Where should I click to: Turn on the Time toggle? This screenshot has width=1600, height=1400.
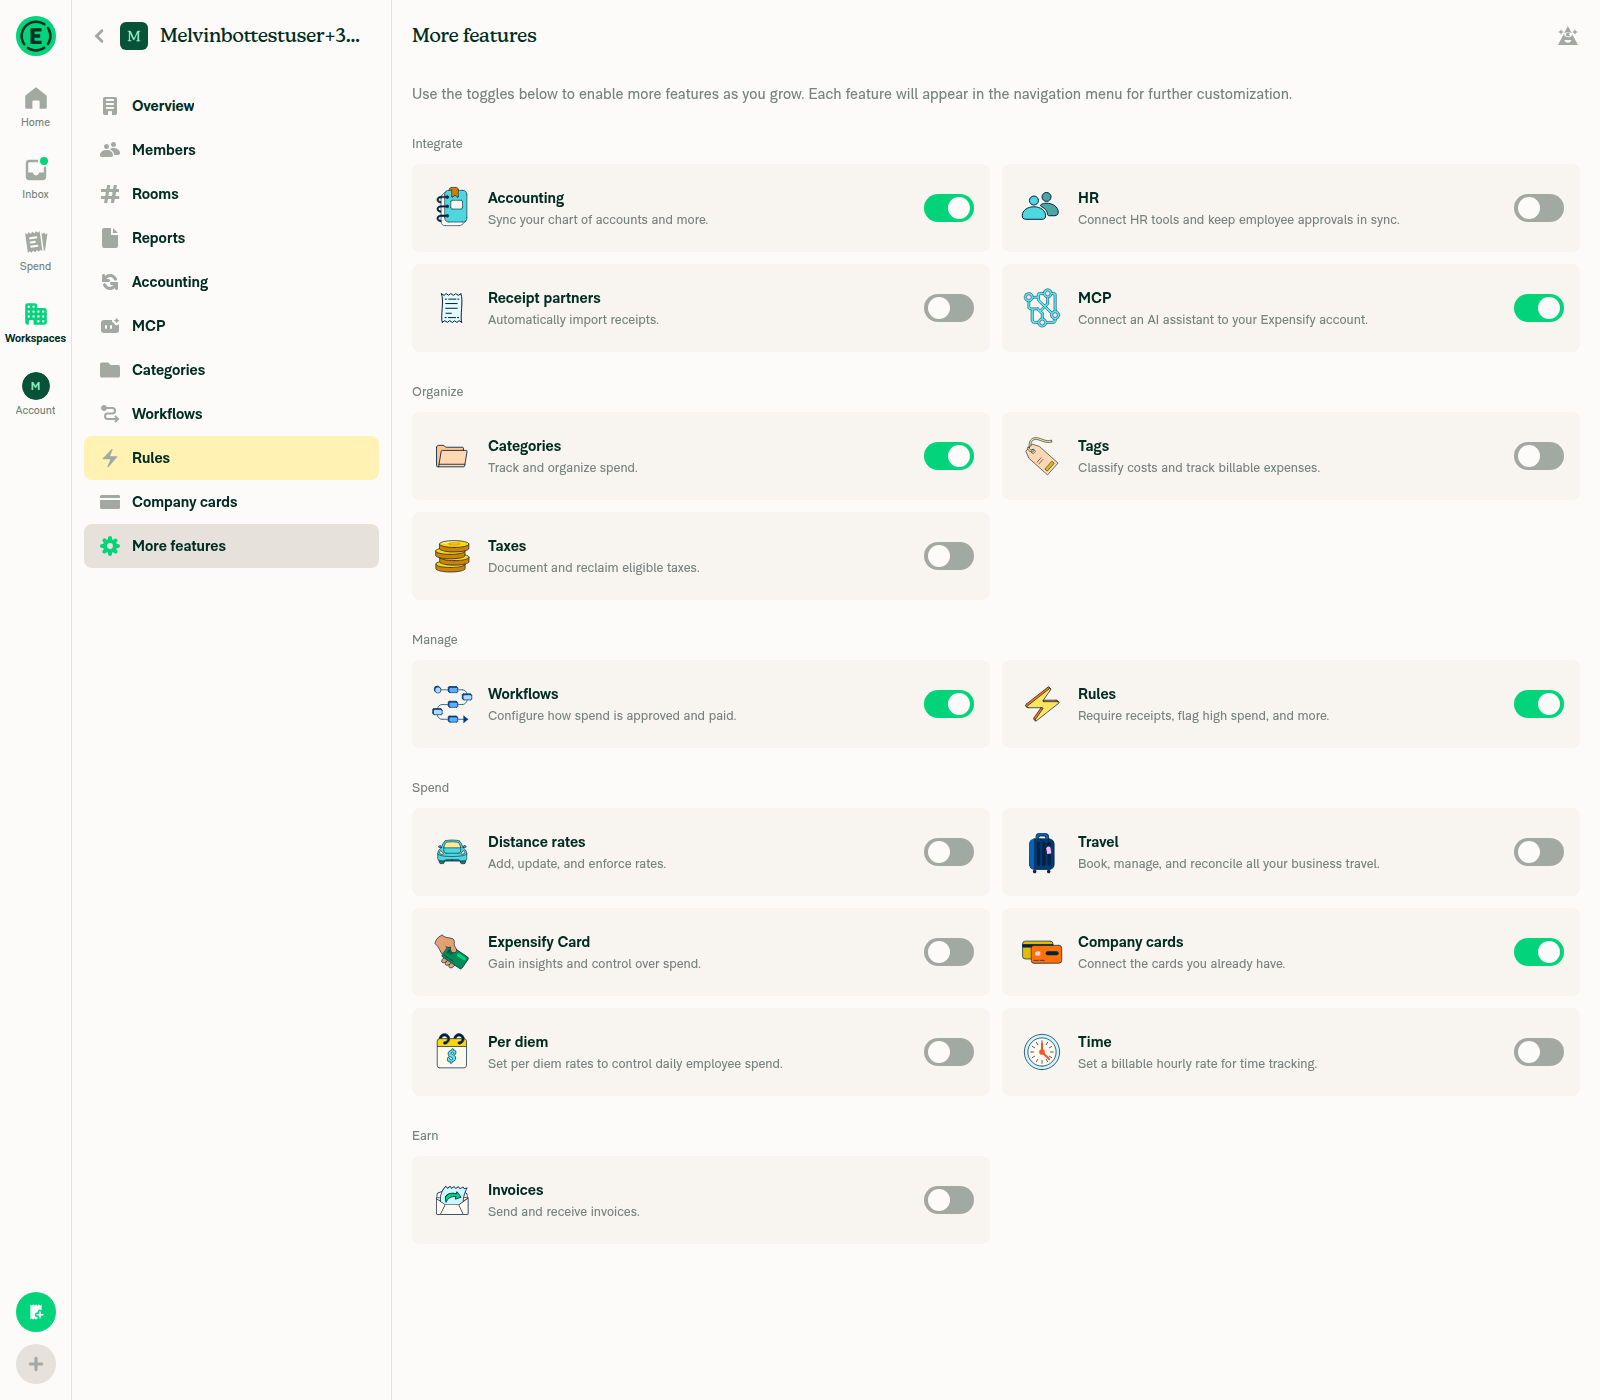(x=1539, y=1052)
